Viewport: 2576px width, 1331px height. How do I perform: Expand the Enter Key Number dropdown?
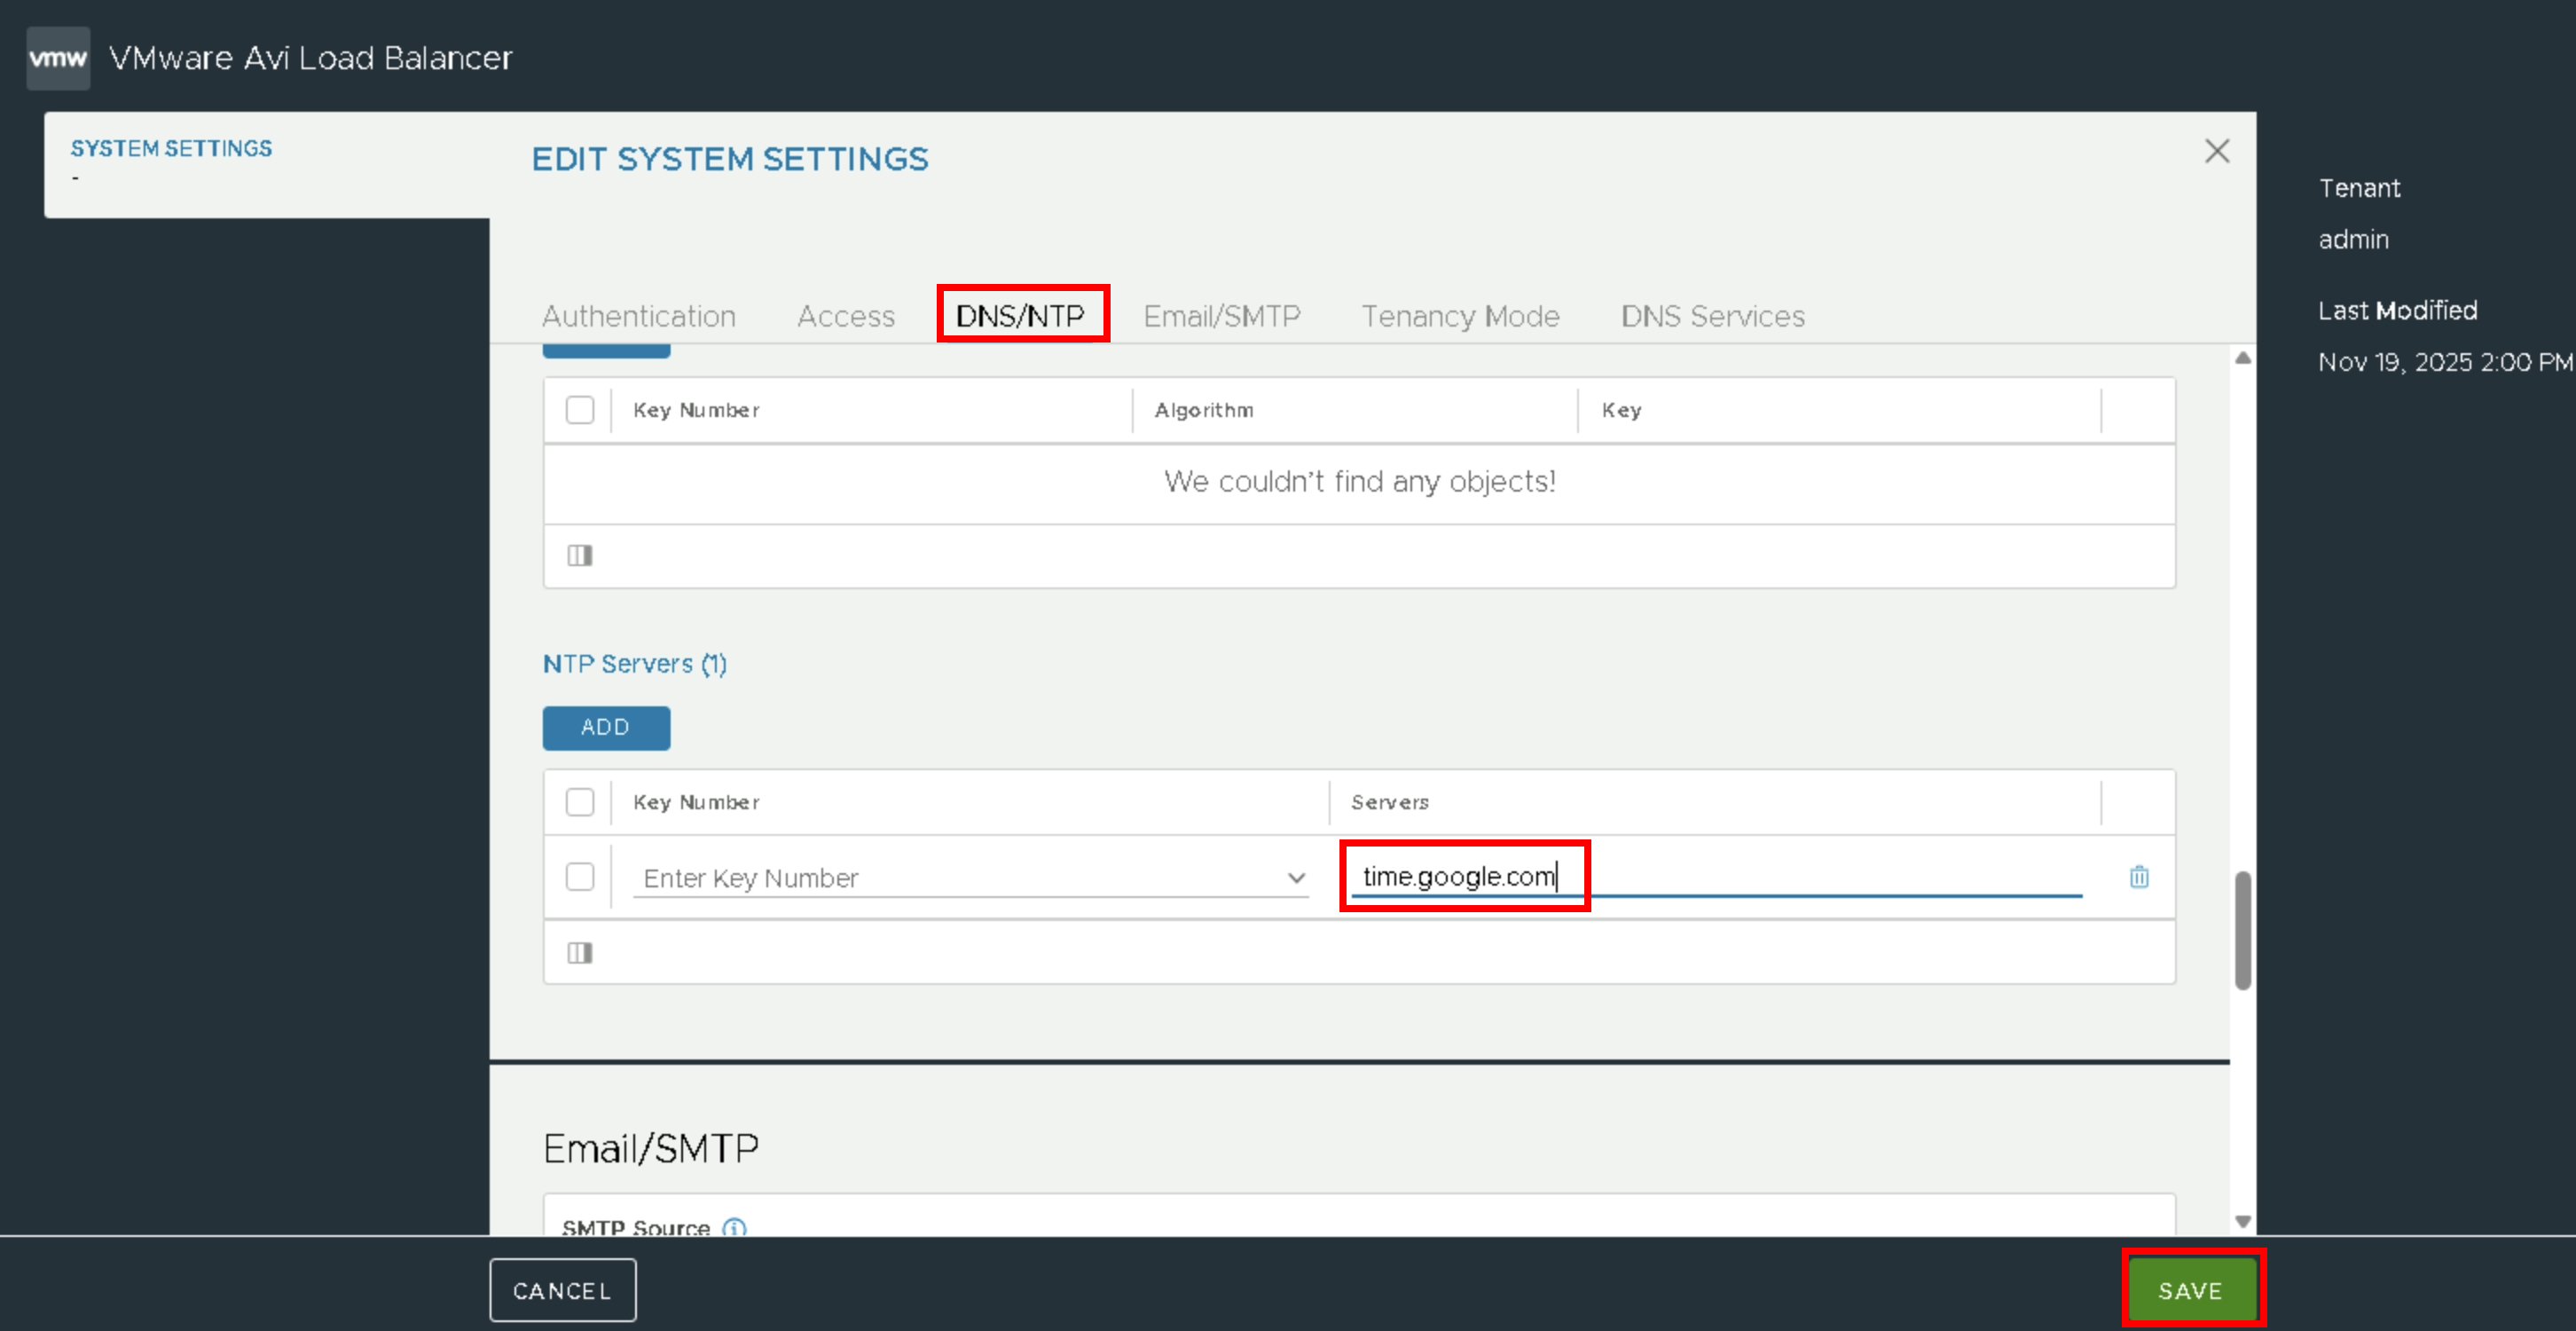tap(971, 878)
